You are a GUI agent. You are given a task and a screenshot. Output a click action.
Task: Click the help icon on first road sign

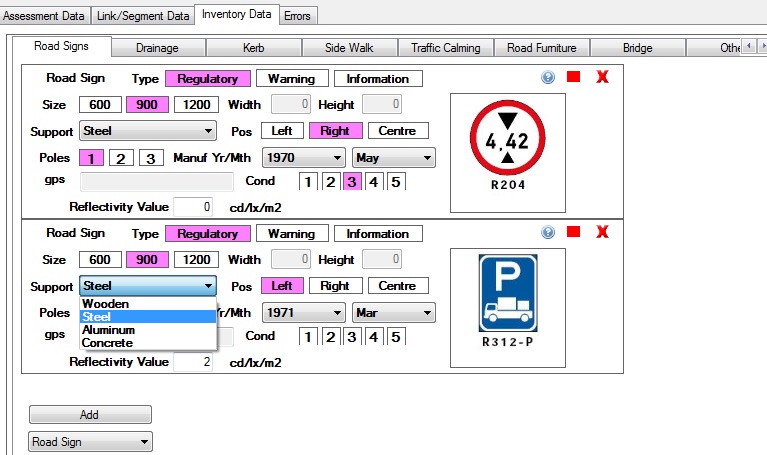coord(548,77)
